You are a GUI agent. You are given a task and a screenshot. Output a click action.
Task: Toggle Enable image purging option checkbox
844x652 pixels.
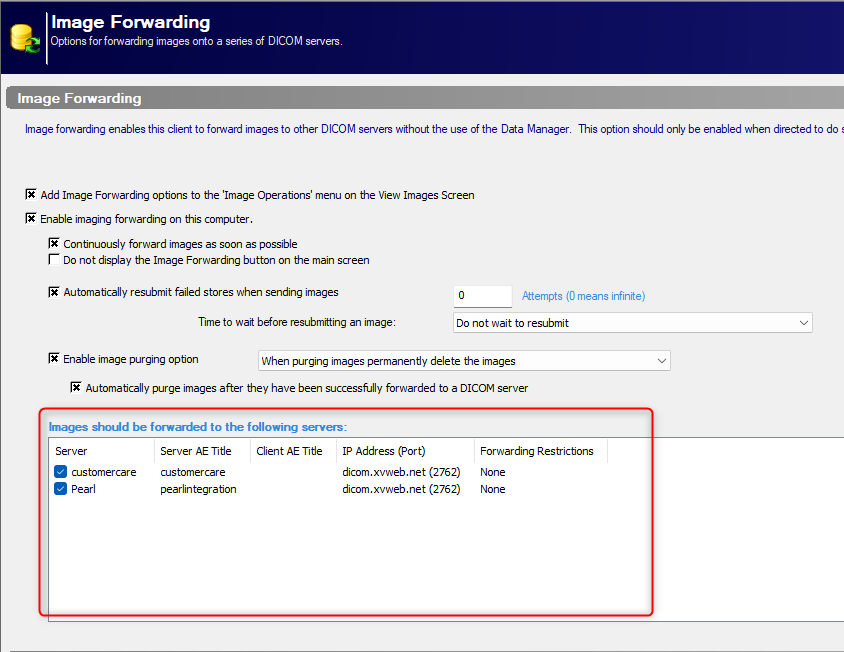(x=54, y=359)
